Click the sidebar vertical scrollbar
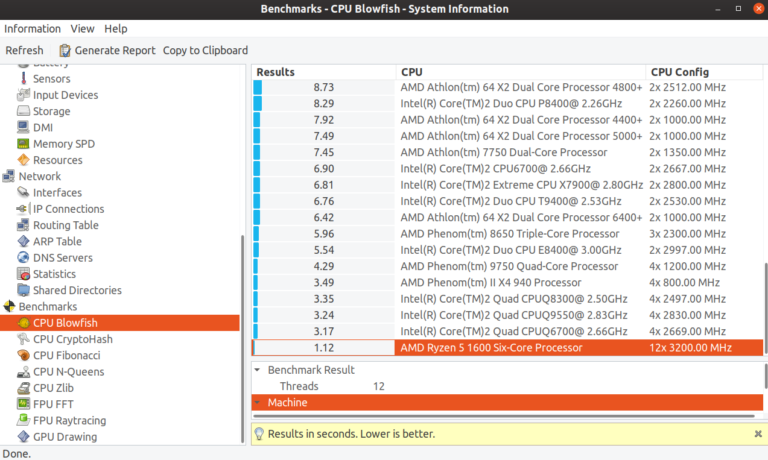 coord(242,338)
